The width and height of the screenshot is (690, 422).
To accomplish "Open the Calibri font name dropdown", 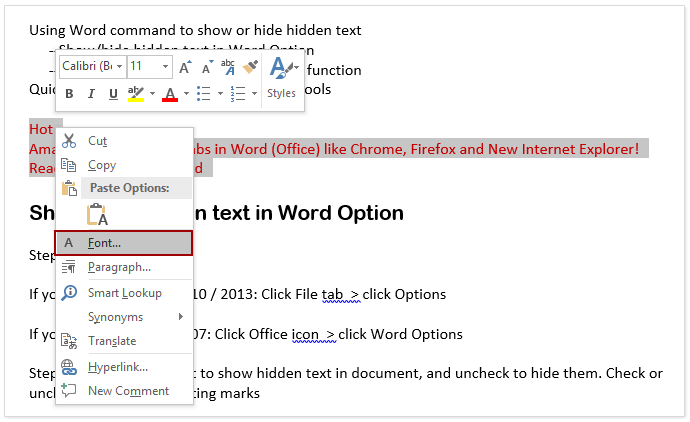I will [x=120, y=67].
